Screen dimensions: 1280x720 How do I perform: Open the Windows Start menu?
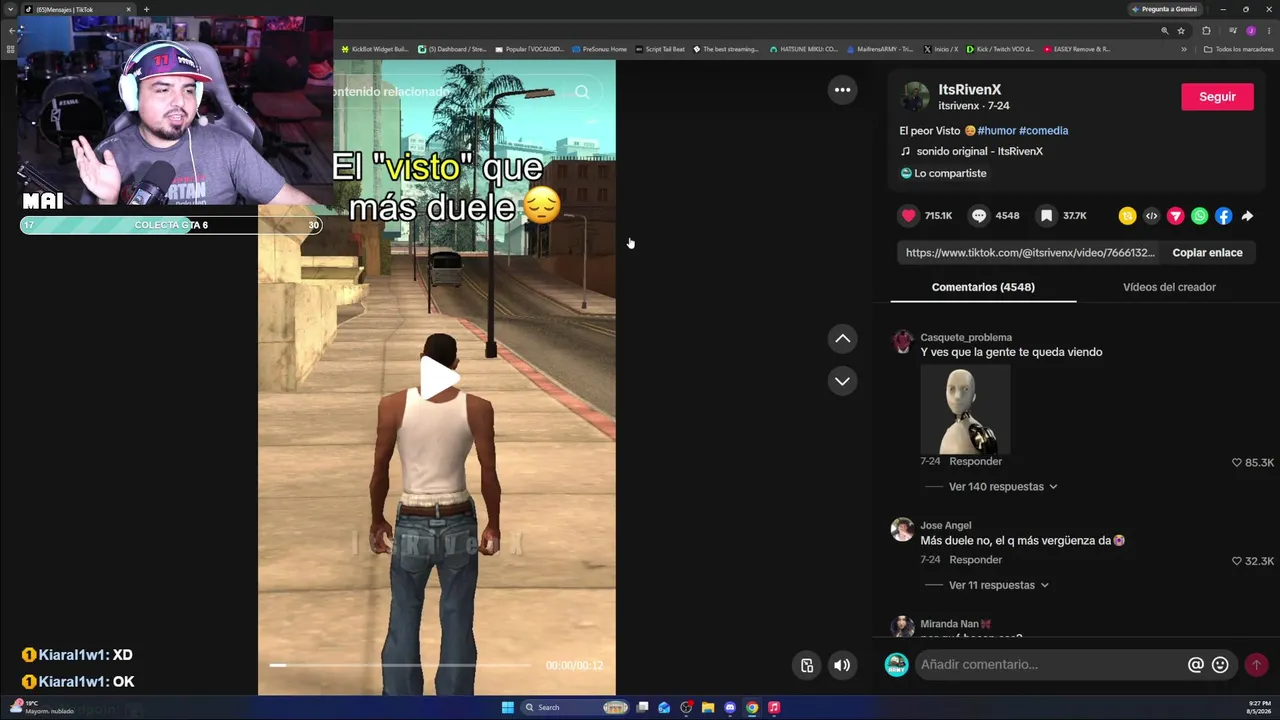point(507,708)
